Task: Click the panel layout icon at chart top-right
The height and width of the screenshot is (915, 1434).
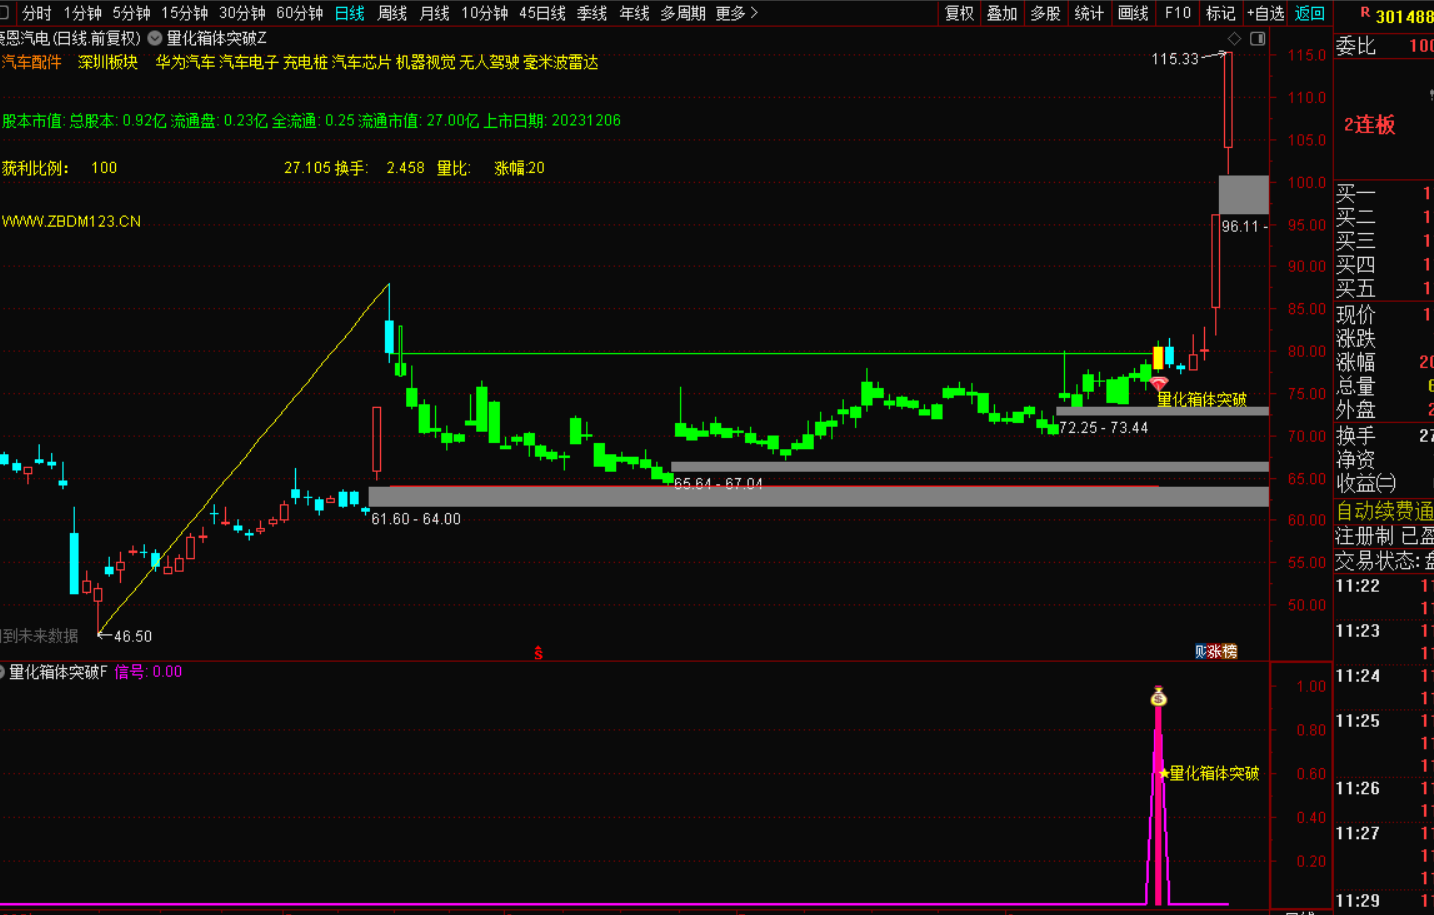Action: coord(1259,36)
